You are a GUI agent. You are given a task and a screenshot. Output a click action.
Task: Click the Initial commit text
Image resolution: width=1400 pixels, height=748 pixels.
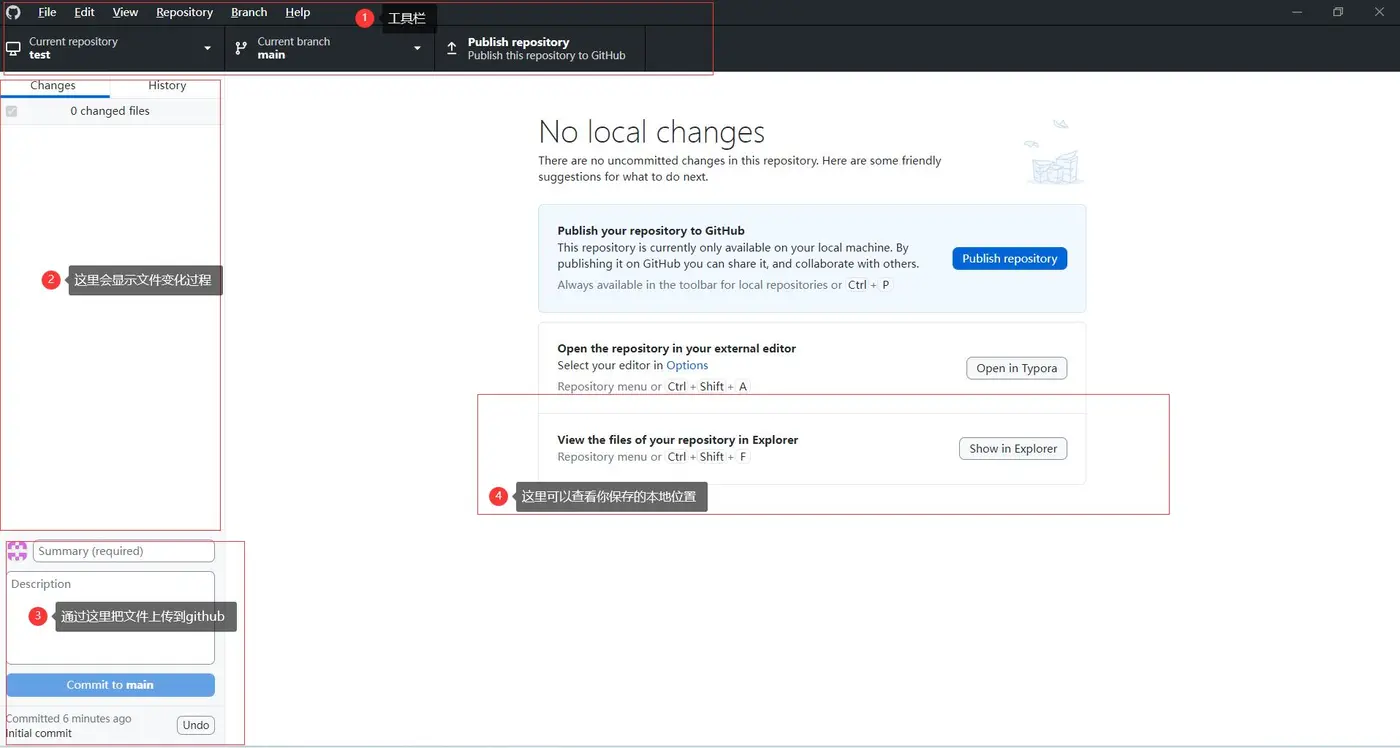coord(39,733)
